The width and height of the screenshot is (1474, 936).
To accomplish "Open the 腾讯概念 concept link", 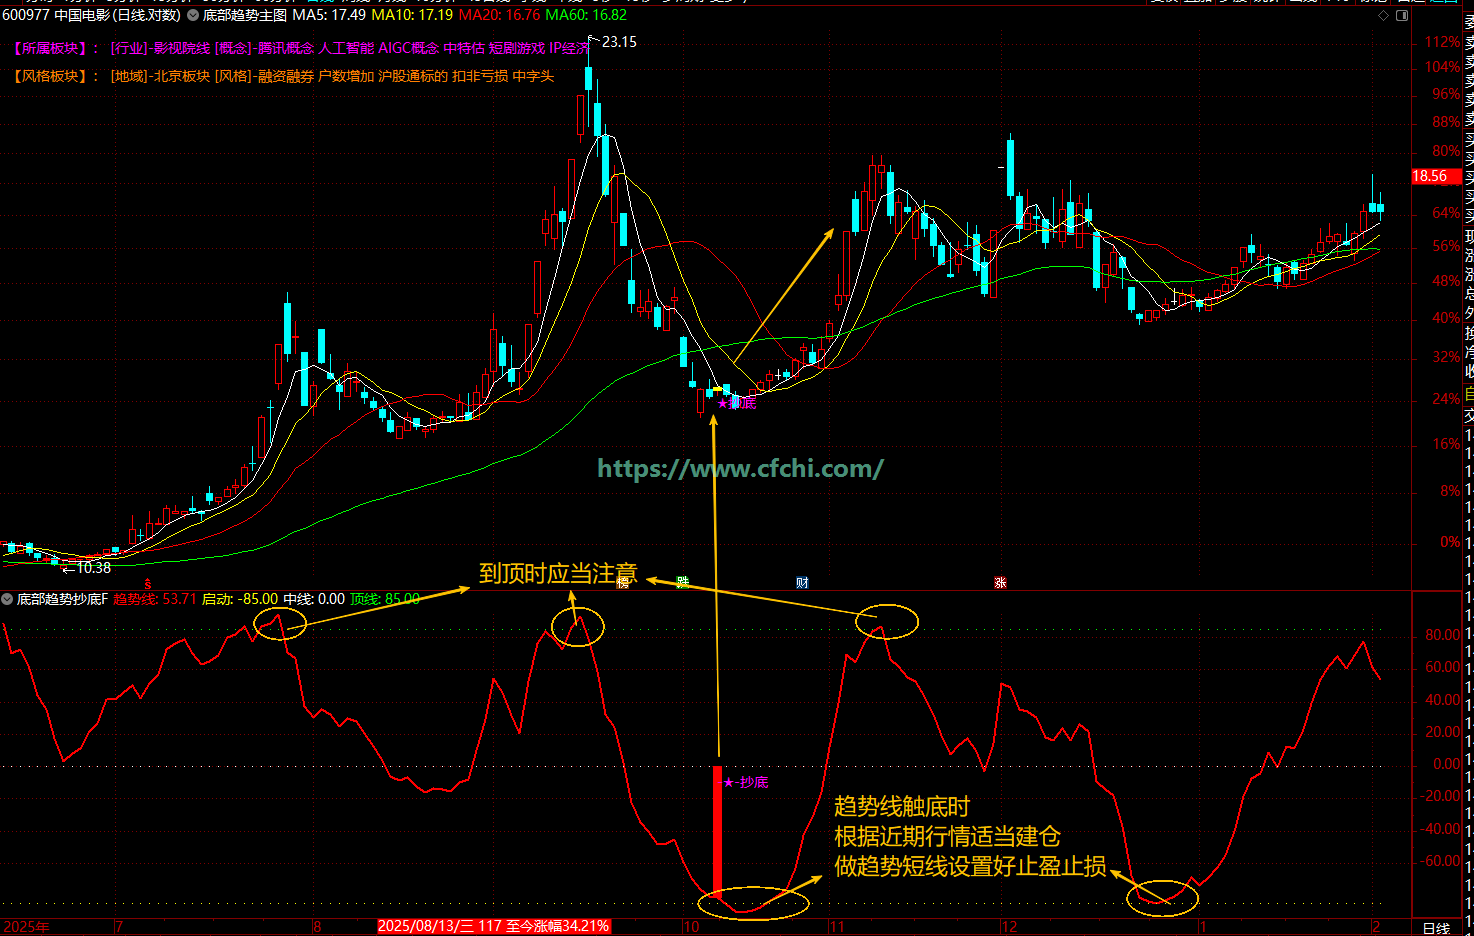I will (x=286, y=48).
